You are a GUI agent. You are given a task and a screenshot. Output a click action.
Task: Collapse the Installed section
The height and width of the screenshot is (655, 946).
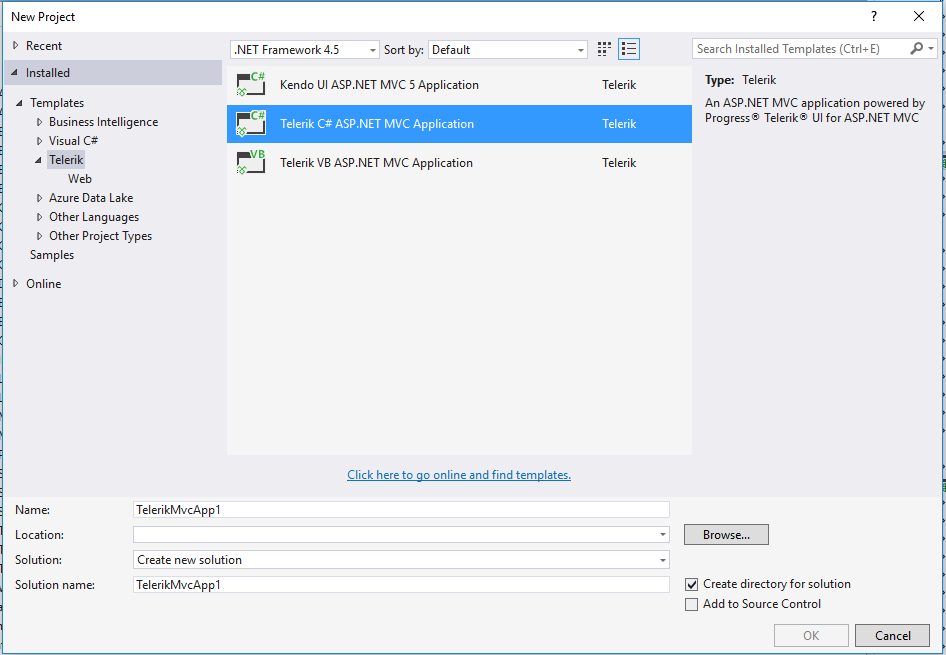[x=14, y=72]
